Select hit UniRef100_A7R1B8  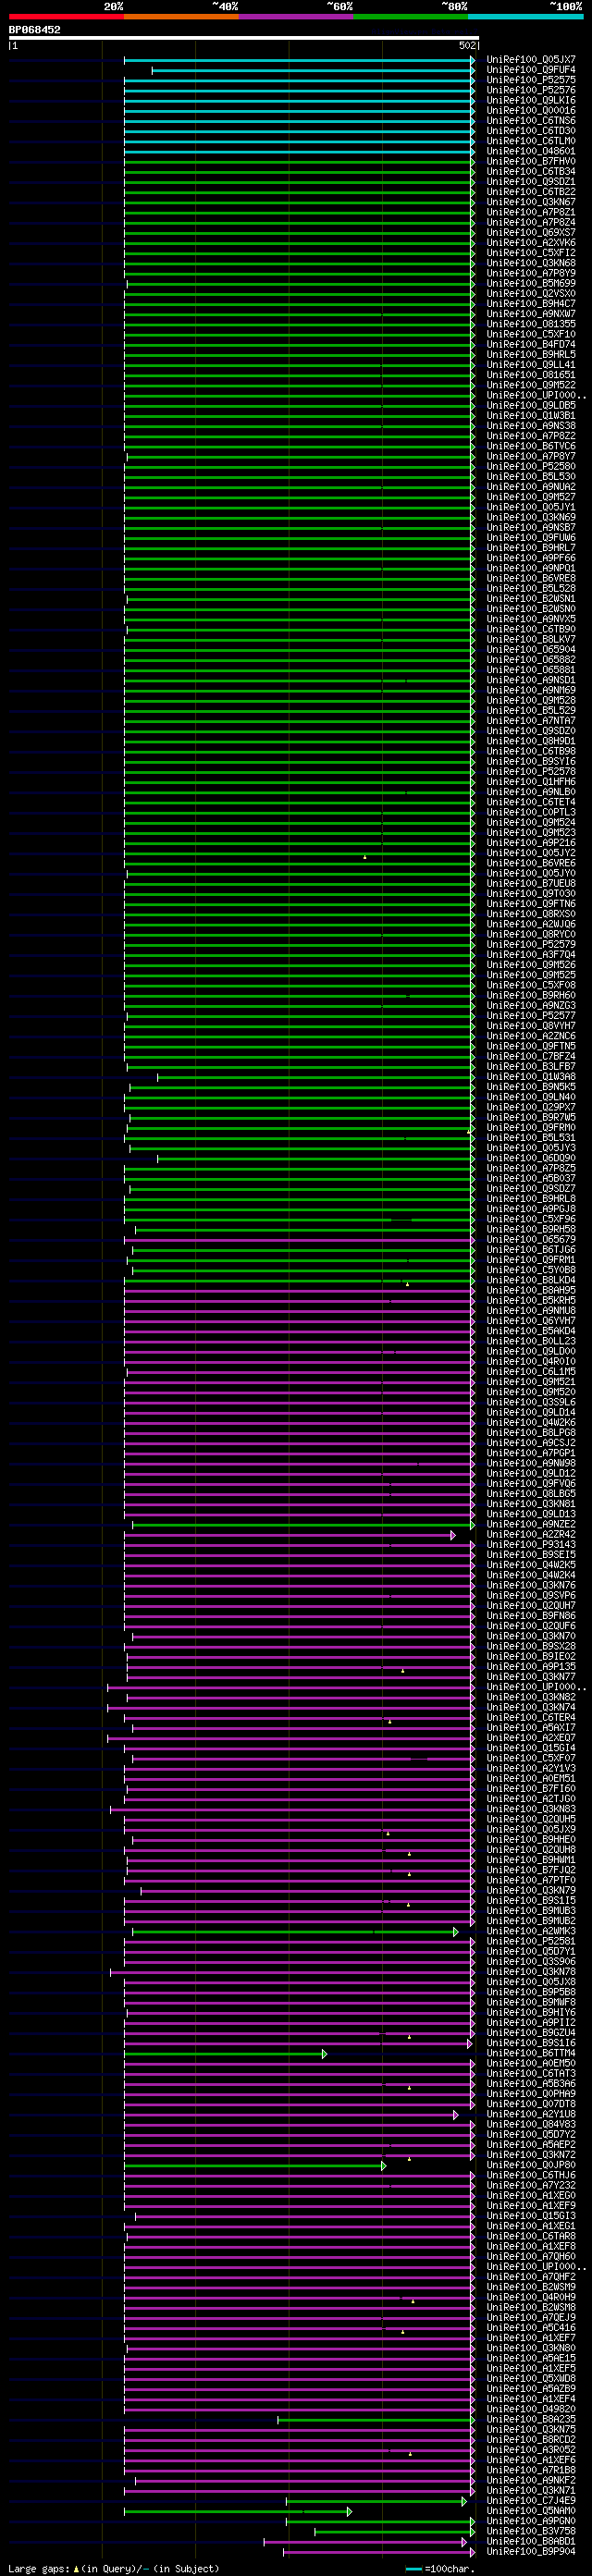point(531,2470)
